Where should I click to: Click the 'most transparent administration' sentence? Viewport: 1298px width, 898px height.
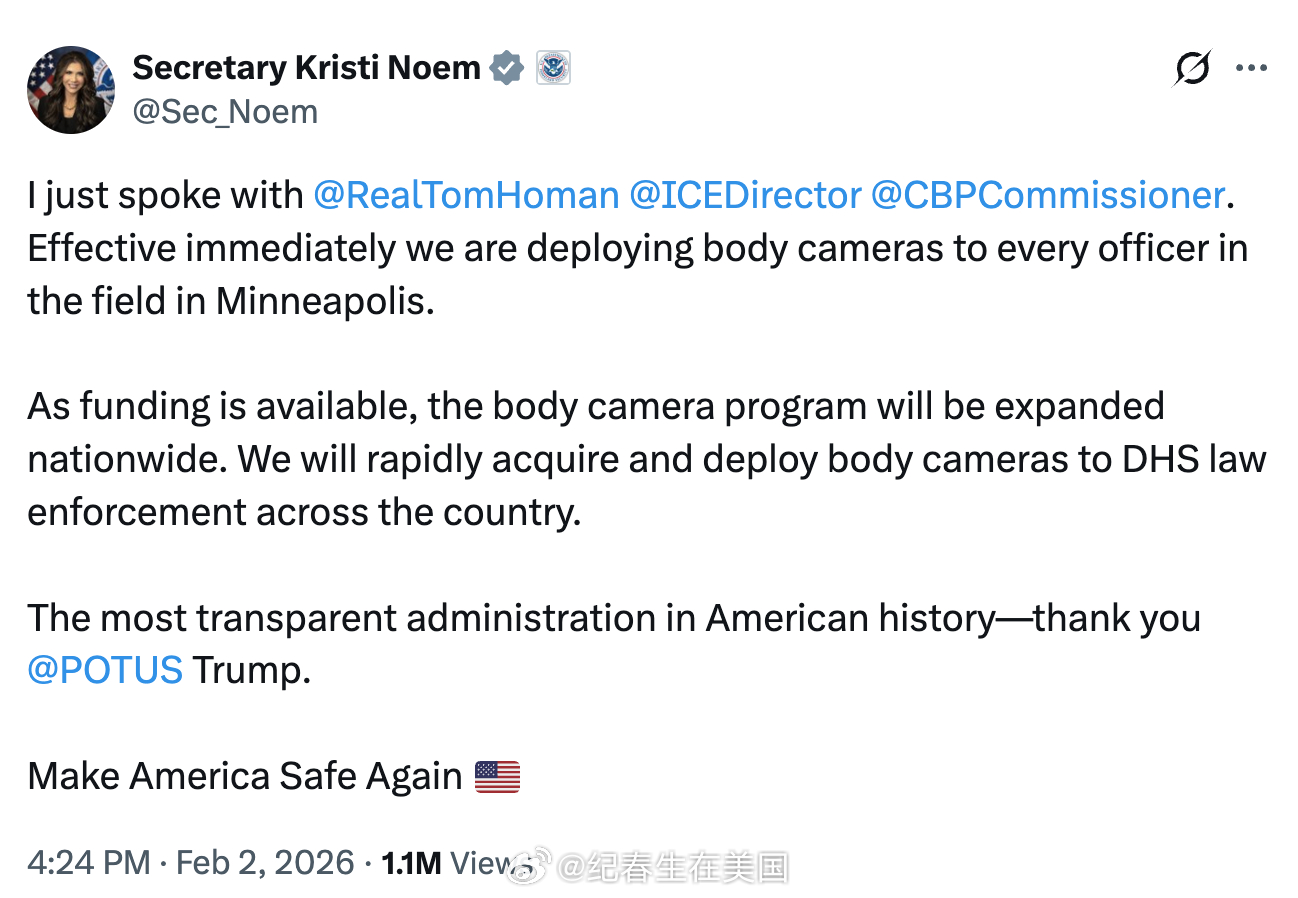[614, 643]
